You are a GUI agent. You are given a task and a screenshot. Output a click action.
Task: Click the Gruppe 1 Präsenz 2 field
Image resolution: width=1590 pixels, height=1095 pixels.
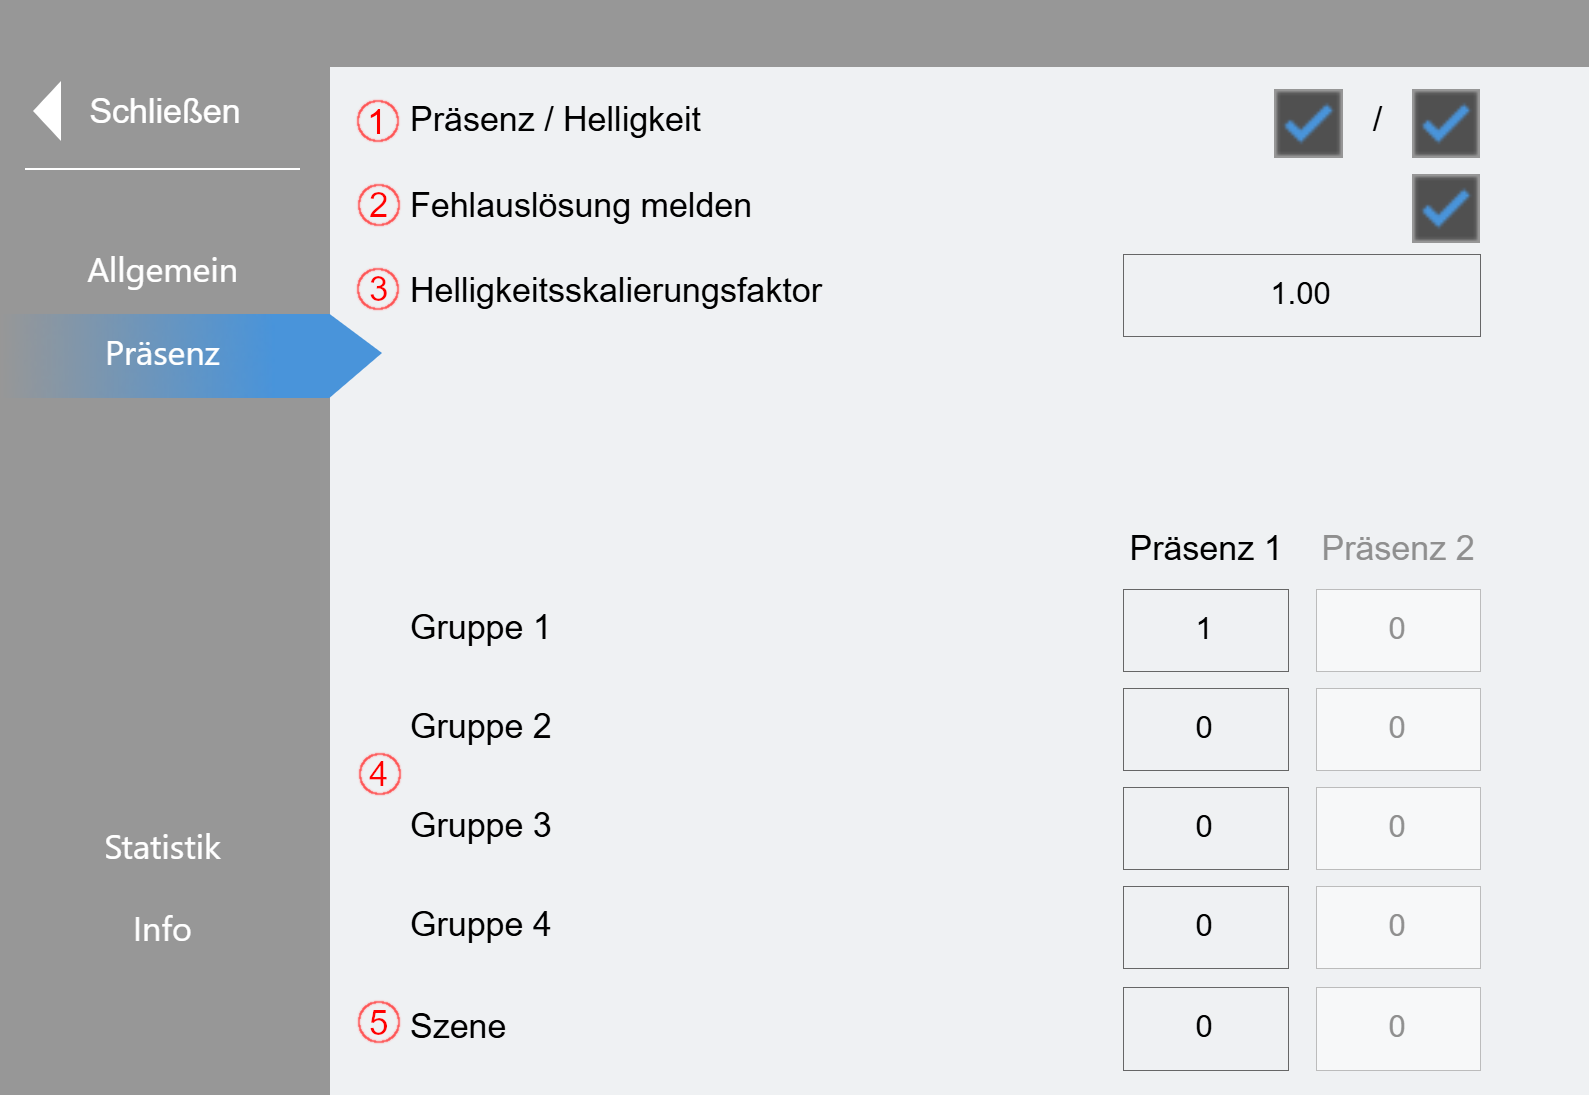1398,630
